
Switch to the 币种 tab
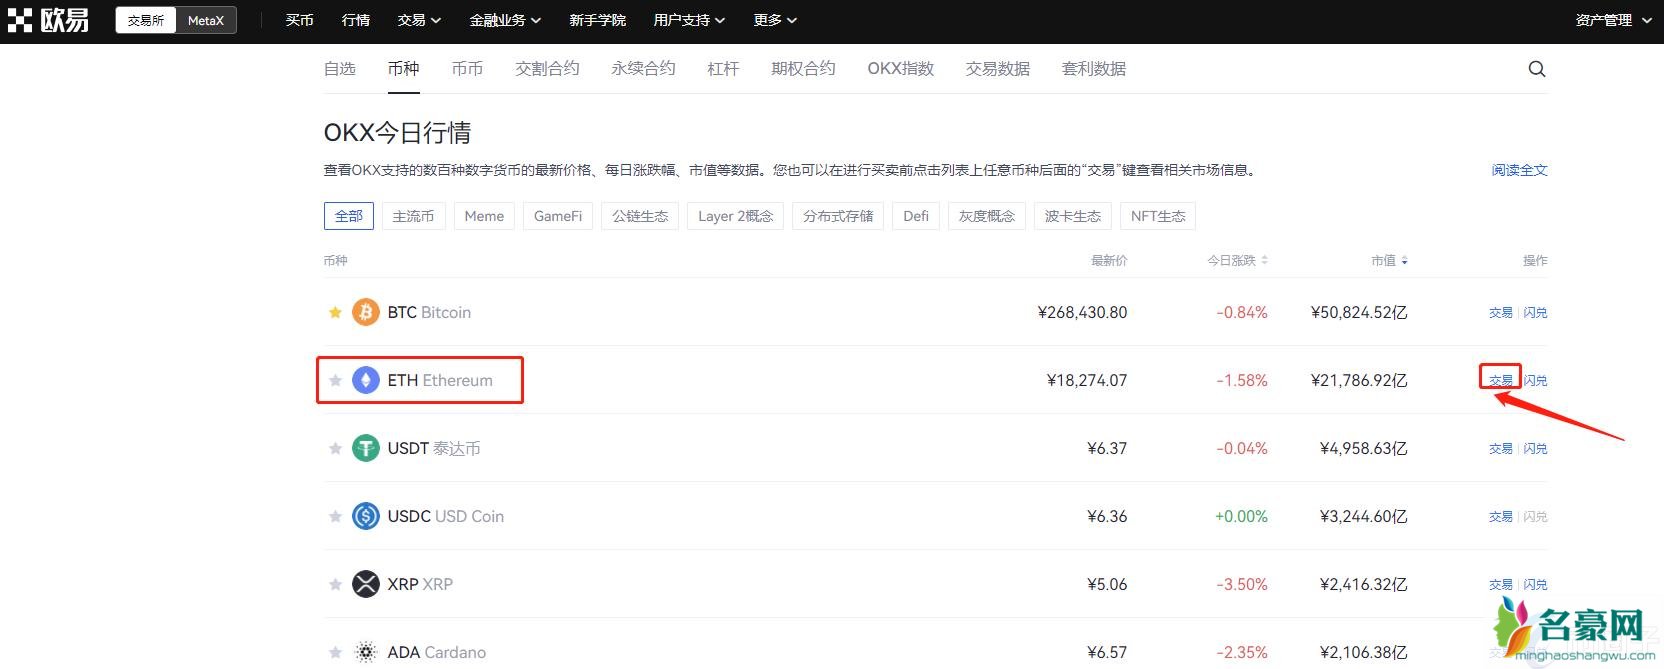404,69
